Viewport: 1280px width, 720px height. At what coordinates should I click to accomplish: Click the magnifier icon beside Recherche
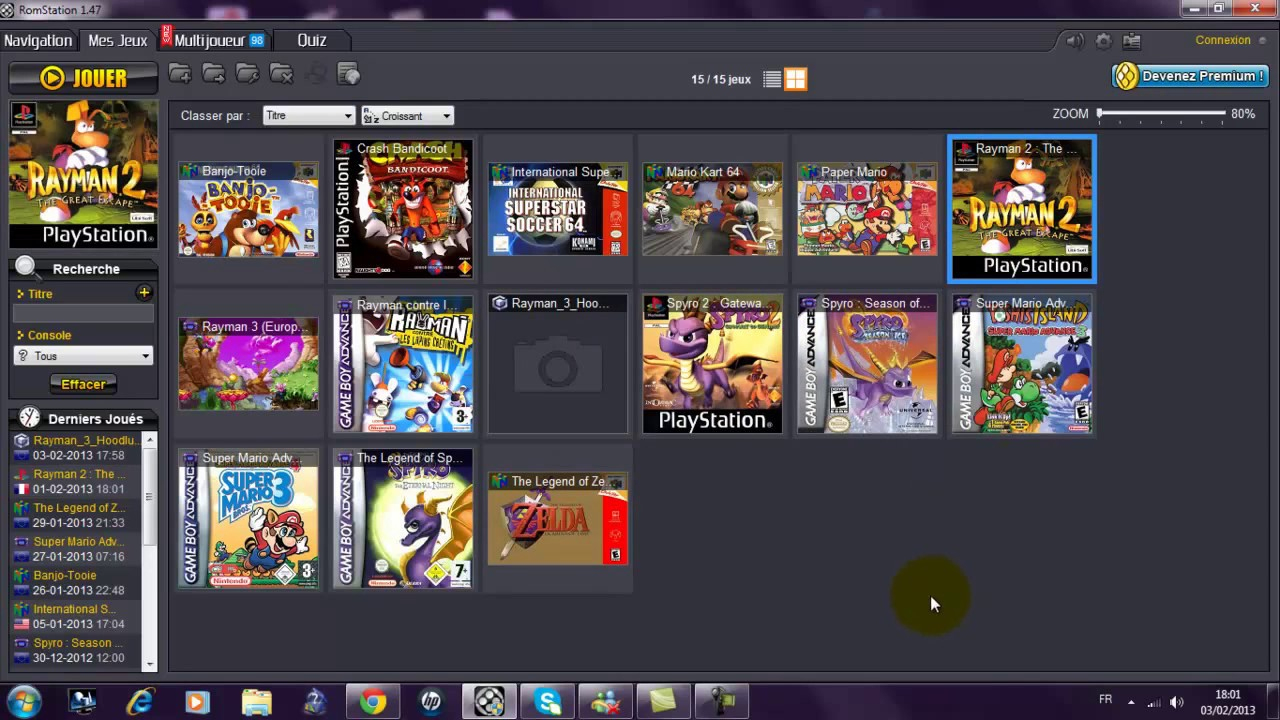point(27,268)
